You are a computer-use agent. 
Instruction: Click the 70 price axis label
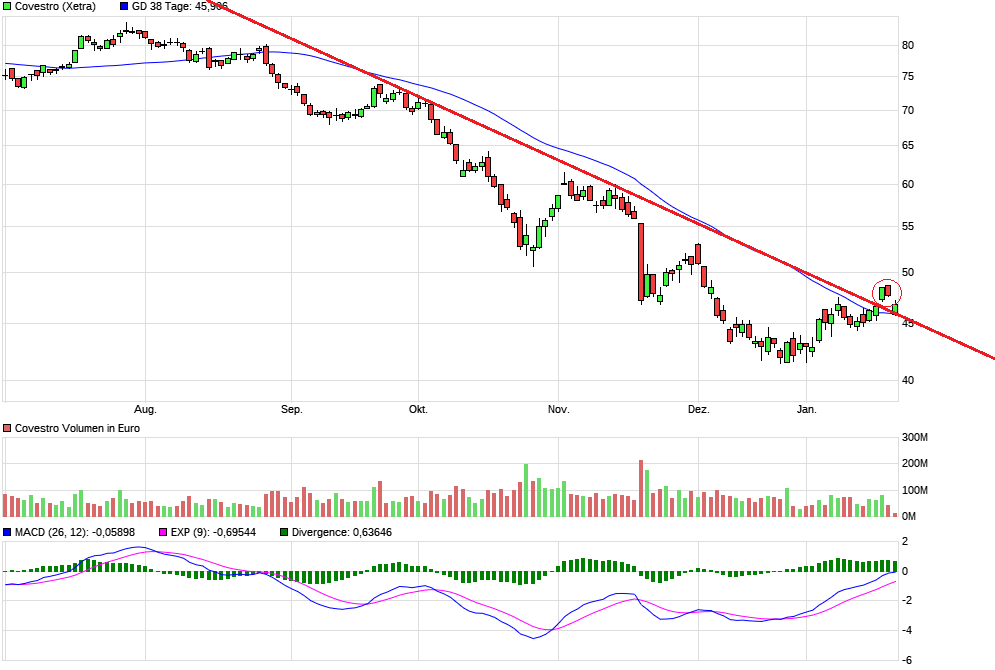point(908,110)
